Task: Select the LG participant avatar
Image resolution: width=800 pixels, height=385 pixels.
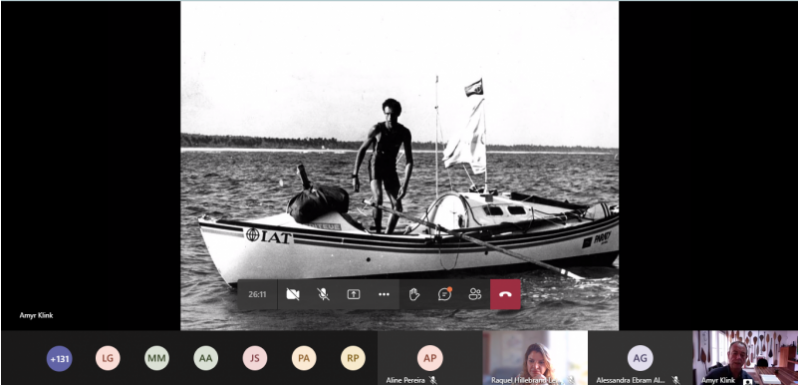Action: coord(108,358)
